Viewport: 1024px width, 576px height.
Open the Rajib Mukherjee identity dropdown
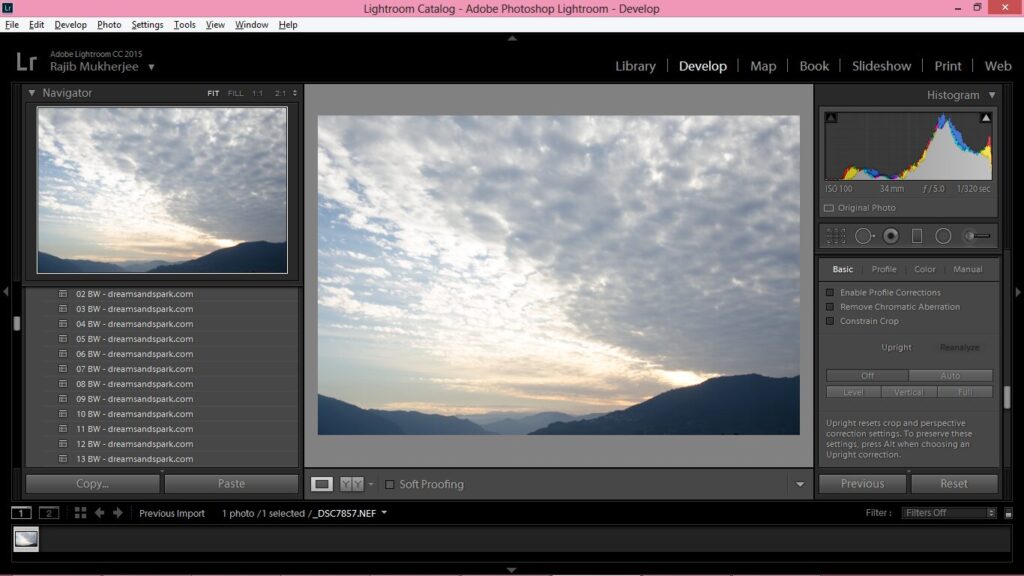click(x=151, y=67)
